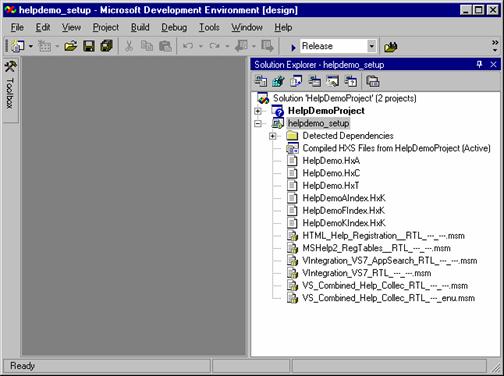The height and width of the screenshot is (376, 504).
Task: Select VIntegration_VS7_RTL_---_---.msm module
Action: pos(367,273)
